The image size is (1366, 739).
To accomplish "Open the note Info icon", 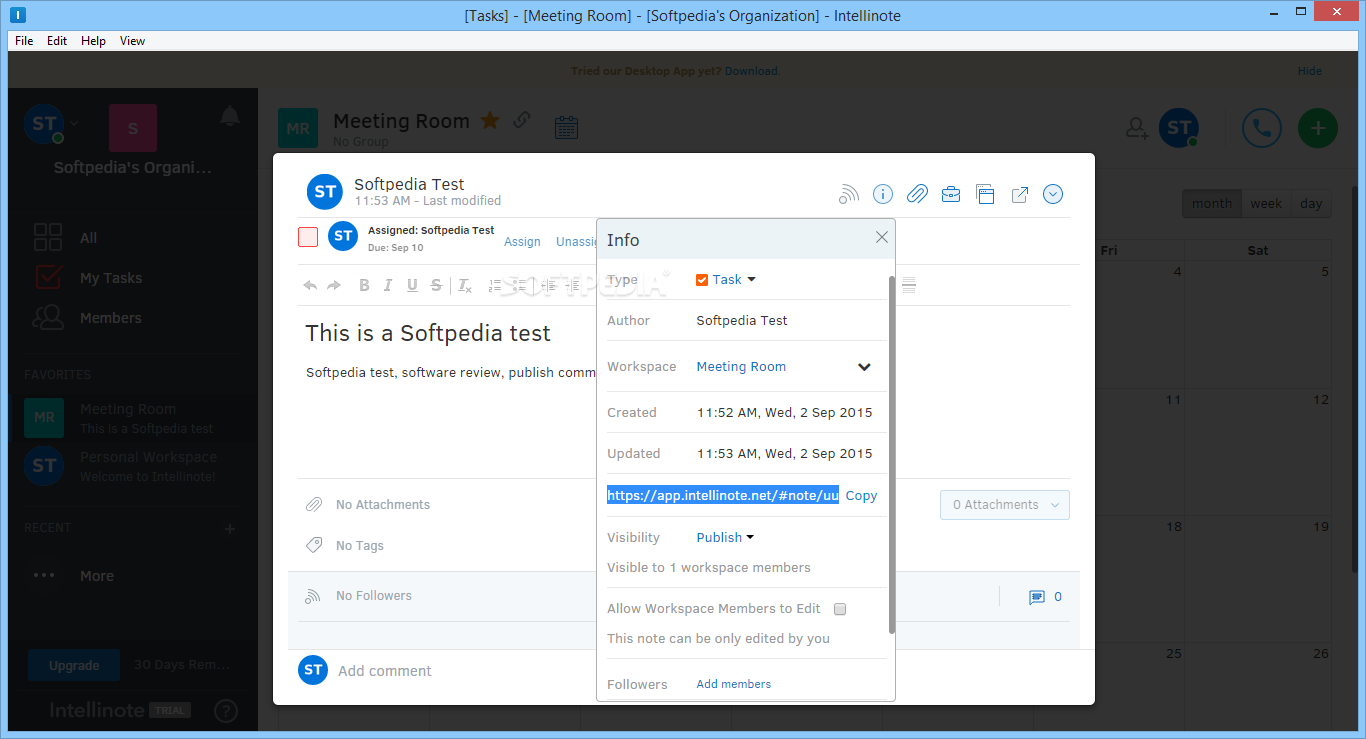I will click(x=883, y=194).
